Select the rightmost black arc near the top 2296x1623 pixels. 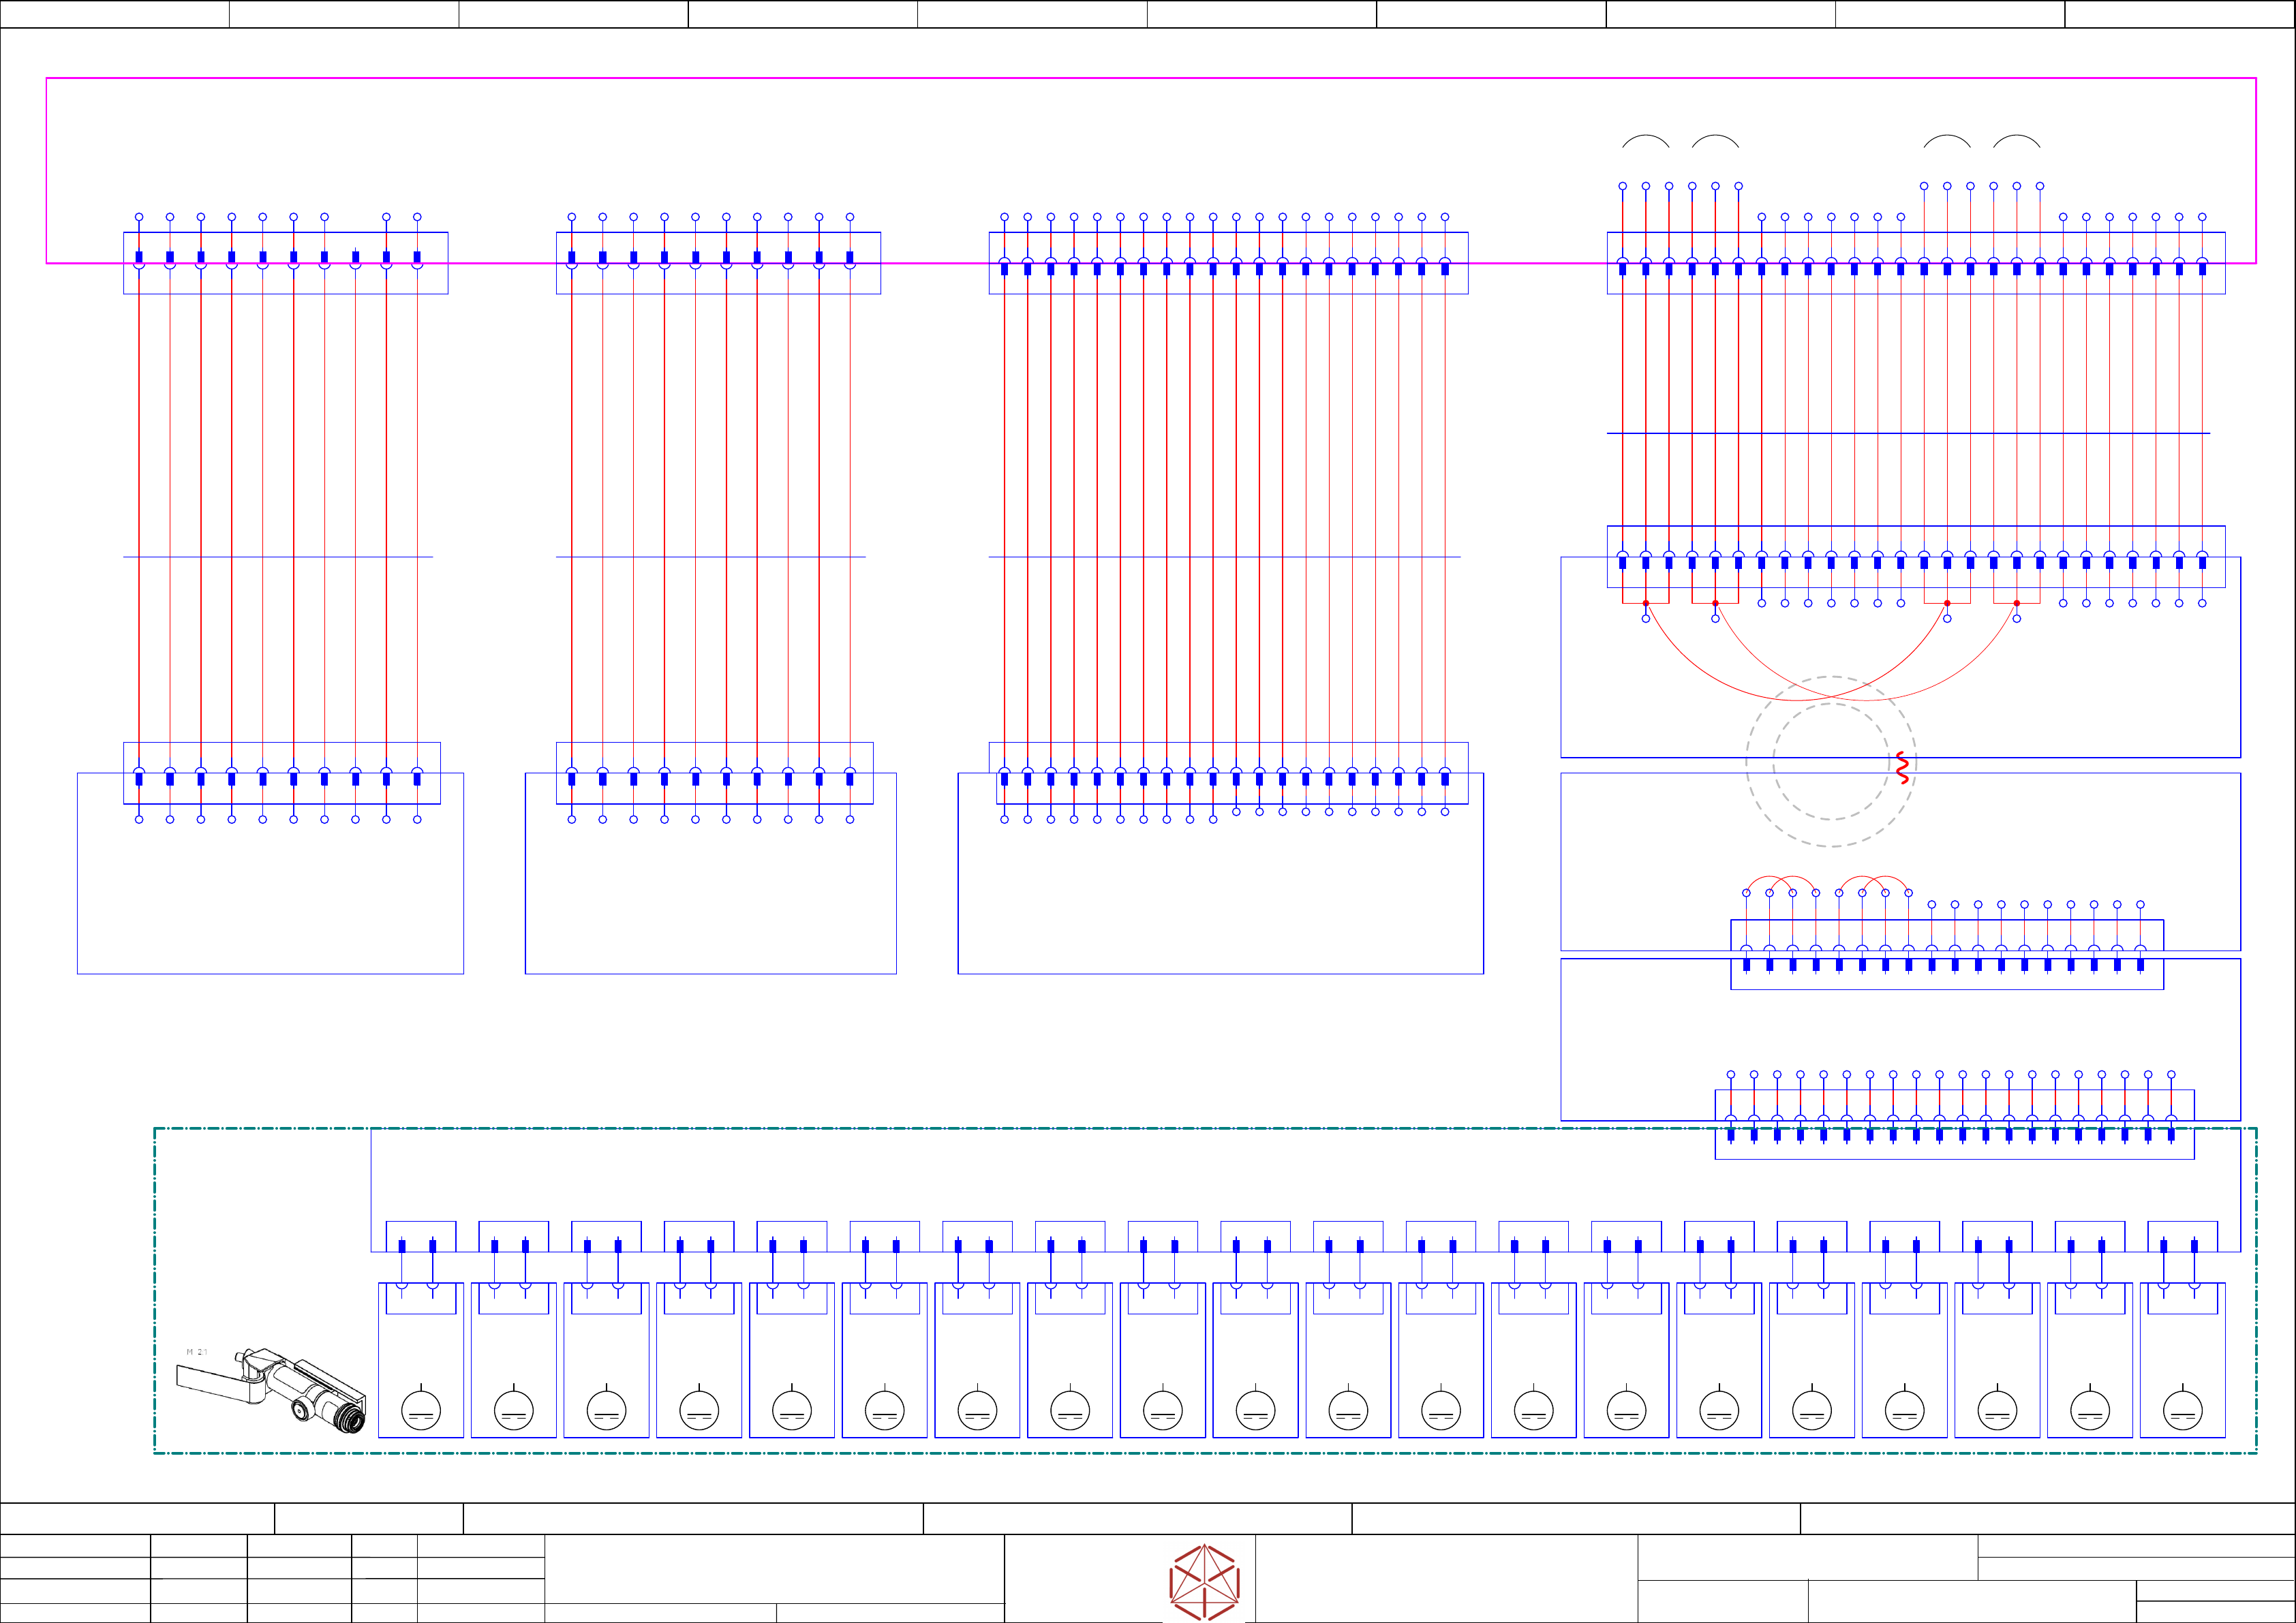click(x=2016, y=137)
